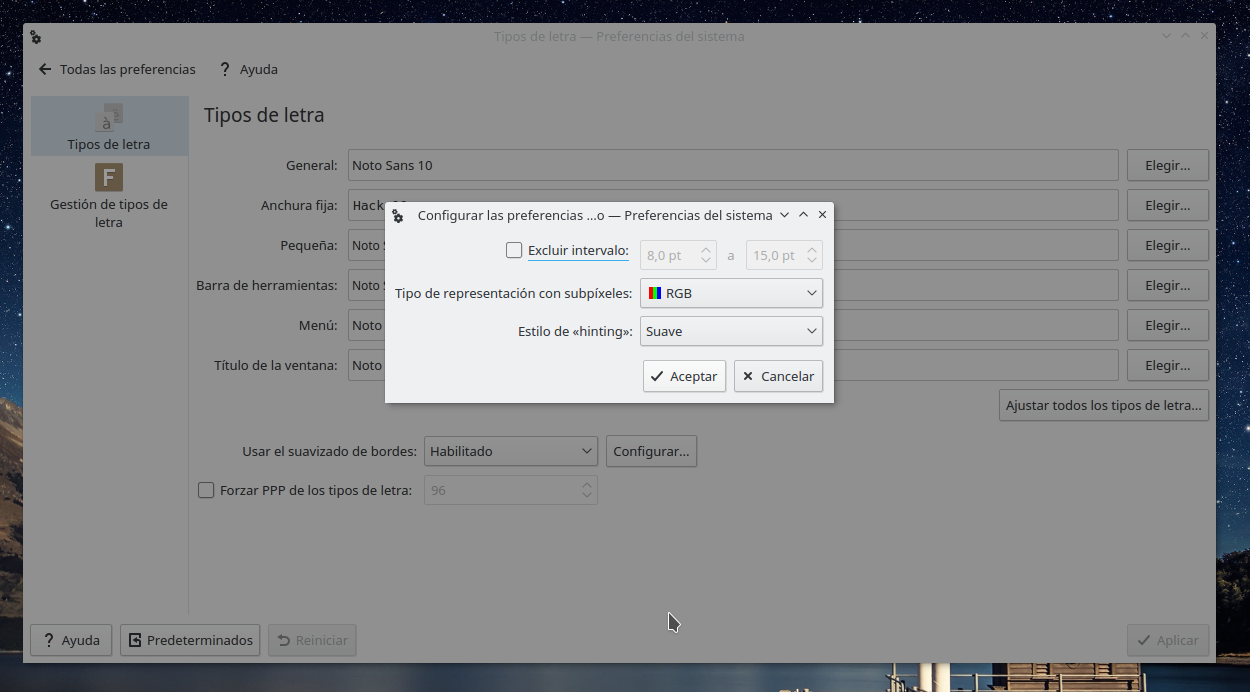The height and width of the screenshot is (692, 1250).
Task: Go back to Todas las preferencias
Action: [117, 69]
